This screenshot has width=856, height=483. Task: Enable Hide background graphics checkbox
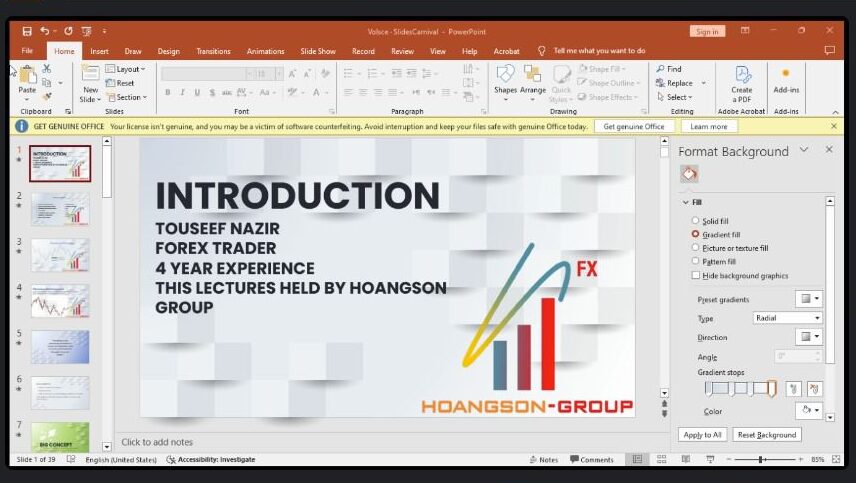[x=696, y=275]
